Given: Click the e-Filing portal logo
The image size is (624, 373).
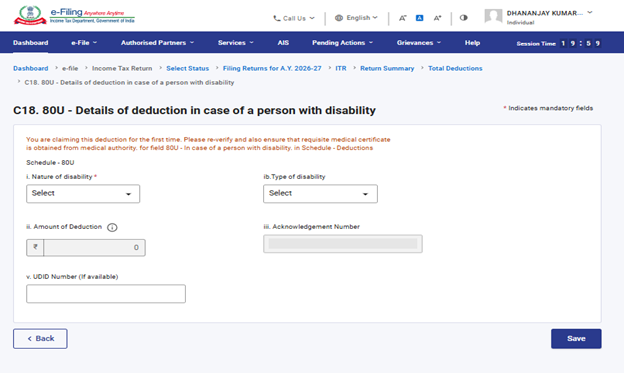Looking at the screenshot, I should pyautogui.click(x=74, y=16).
